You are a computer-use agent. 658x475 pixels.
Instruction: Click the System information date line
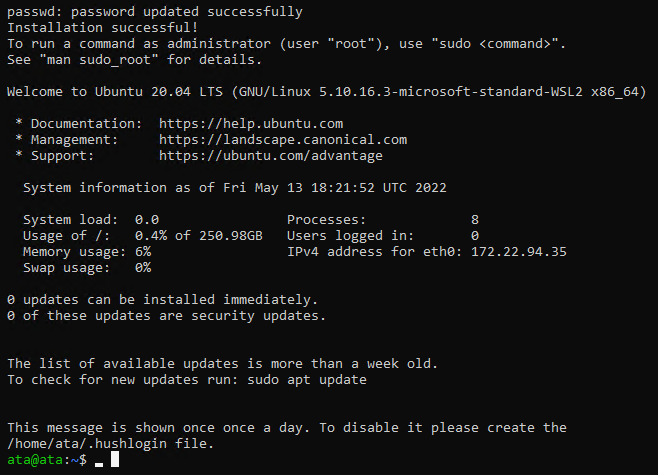click(x=235, y=188)
